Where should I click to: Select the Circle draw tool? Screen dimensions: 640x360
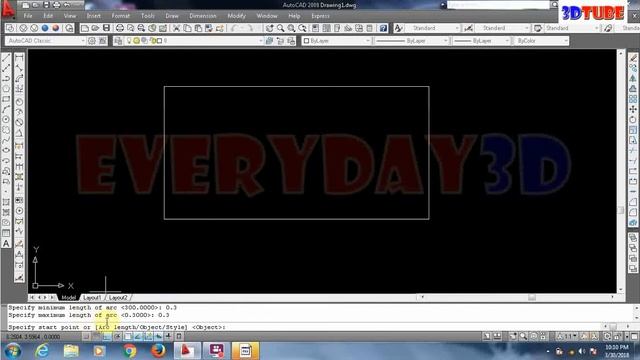pyautogui.click(x=6, y=120)
